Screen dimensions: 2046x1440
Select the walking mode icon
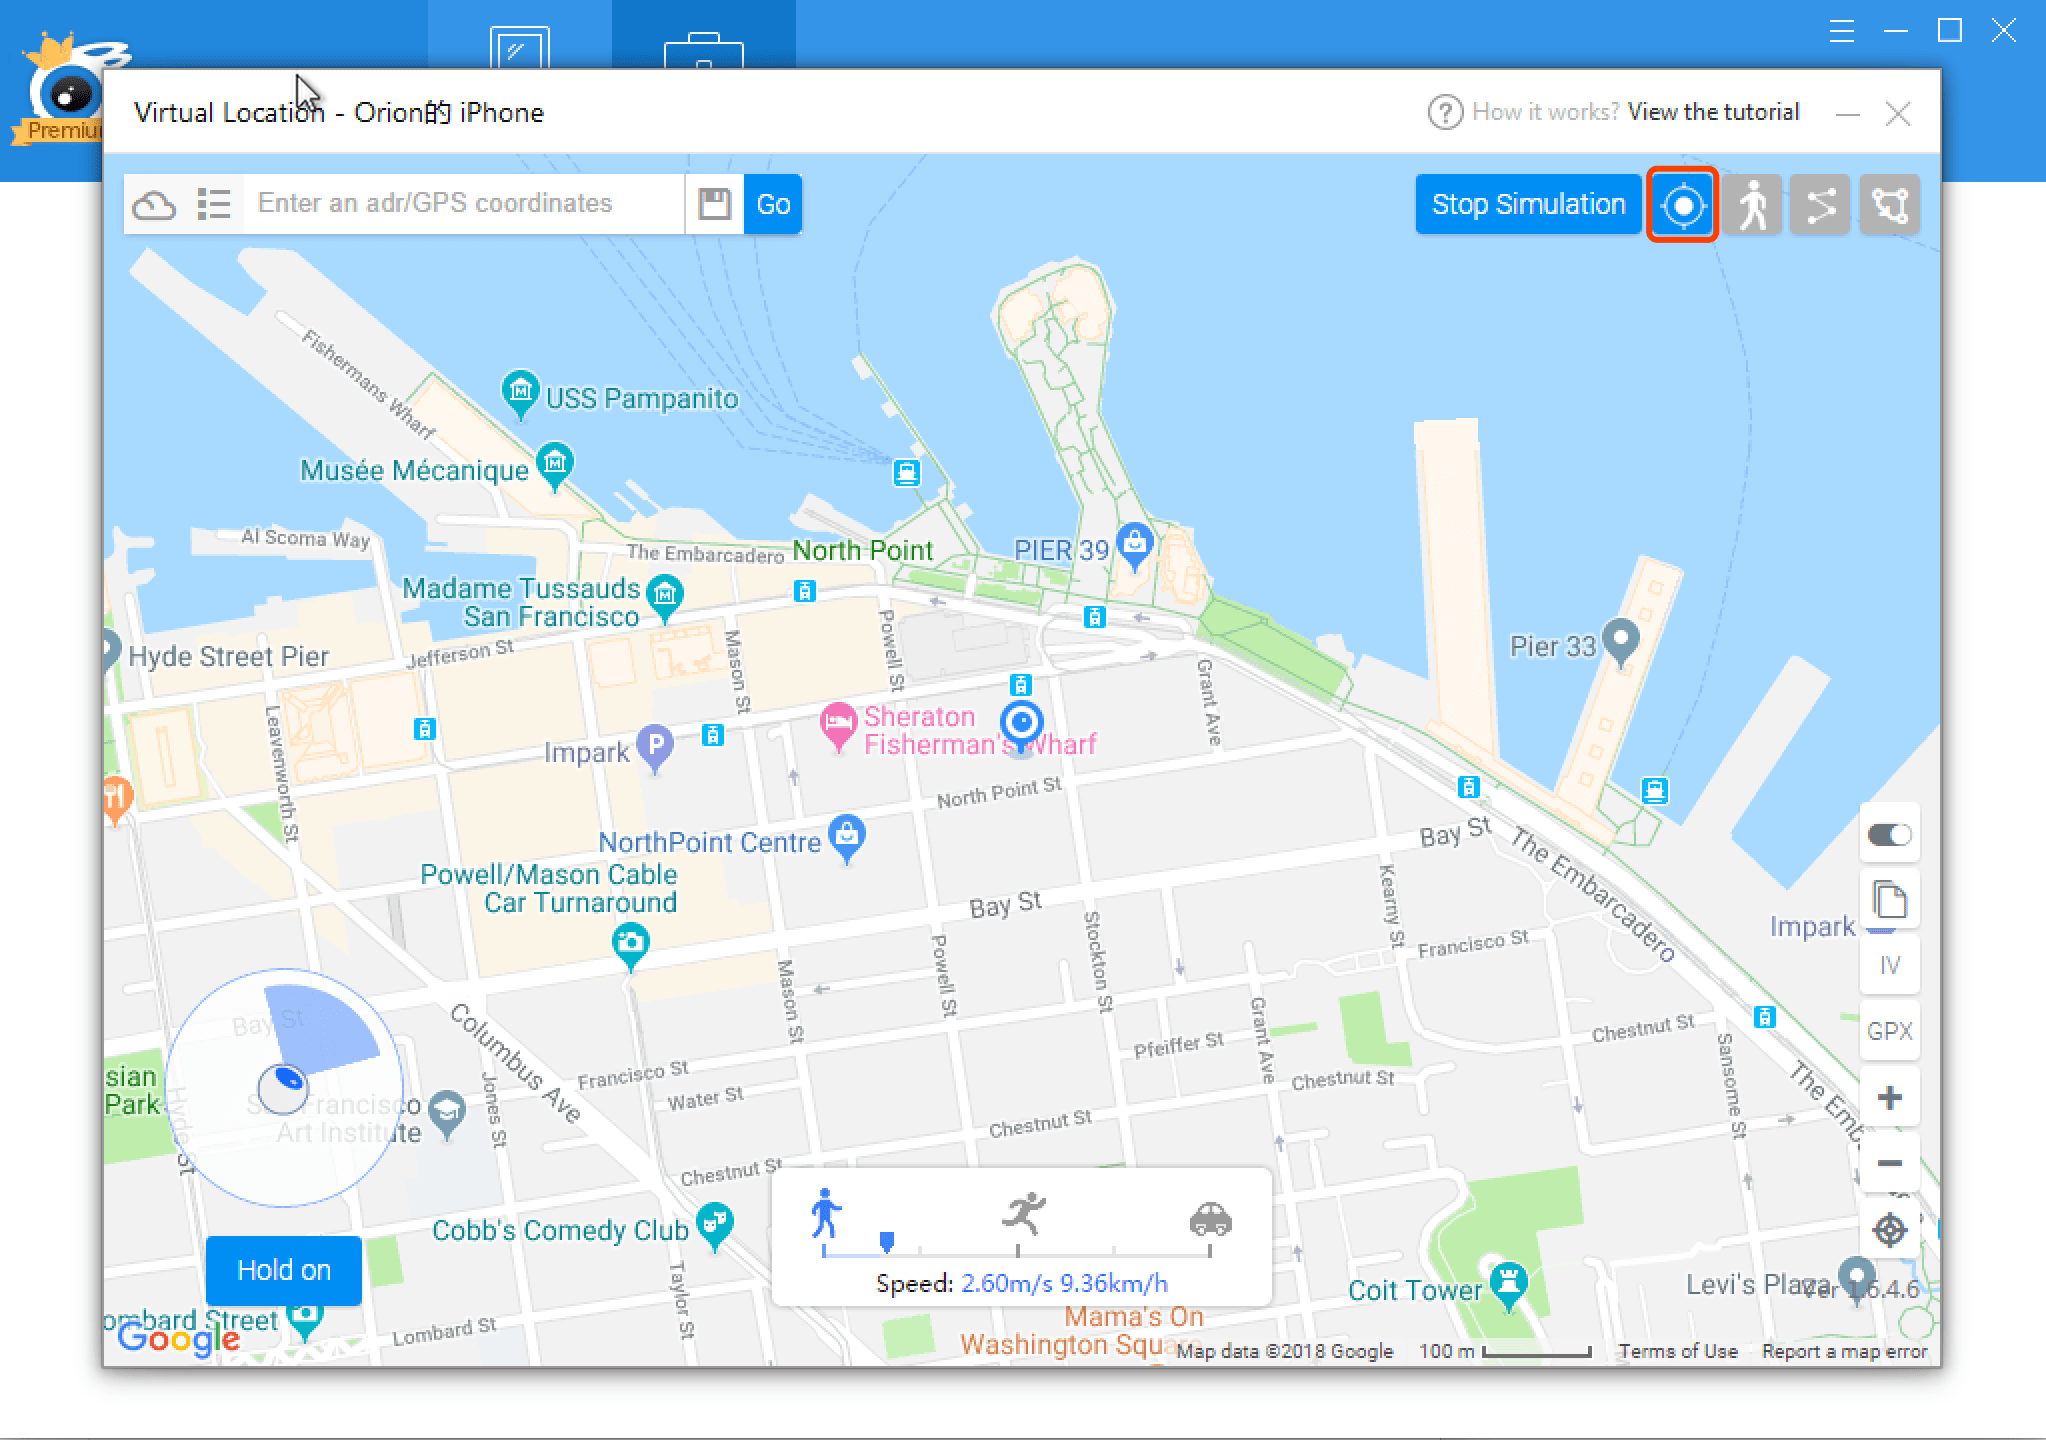pos(1752,205)
